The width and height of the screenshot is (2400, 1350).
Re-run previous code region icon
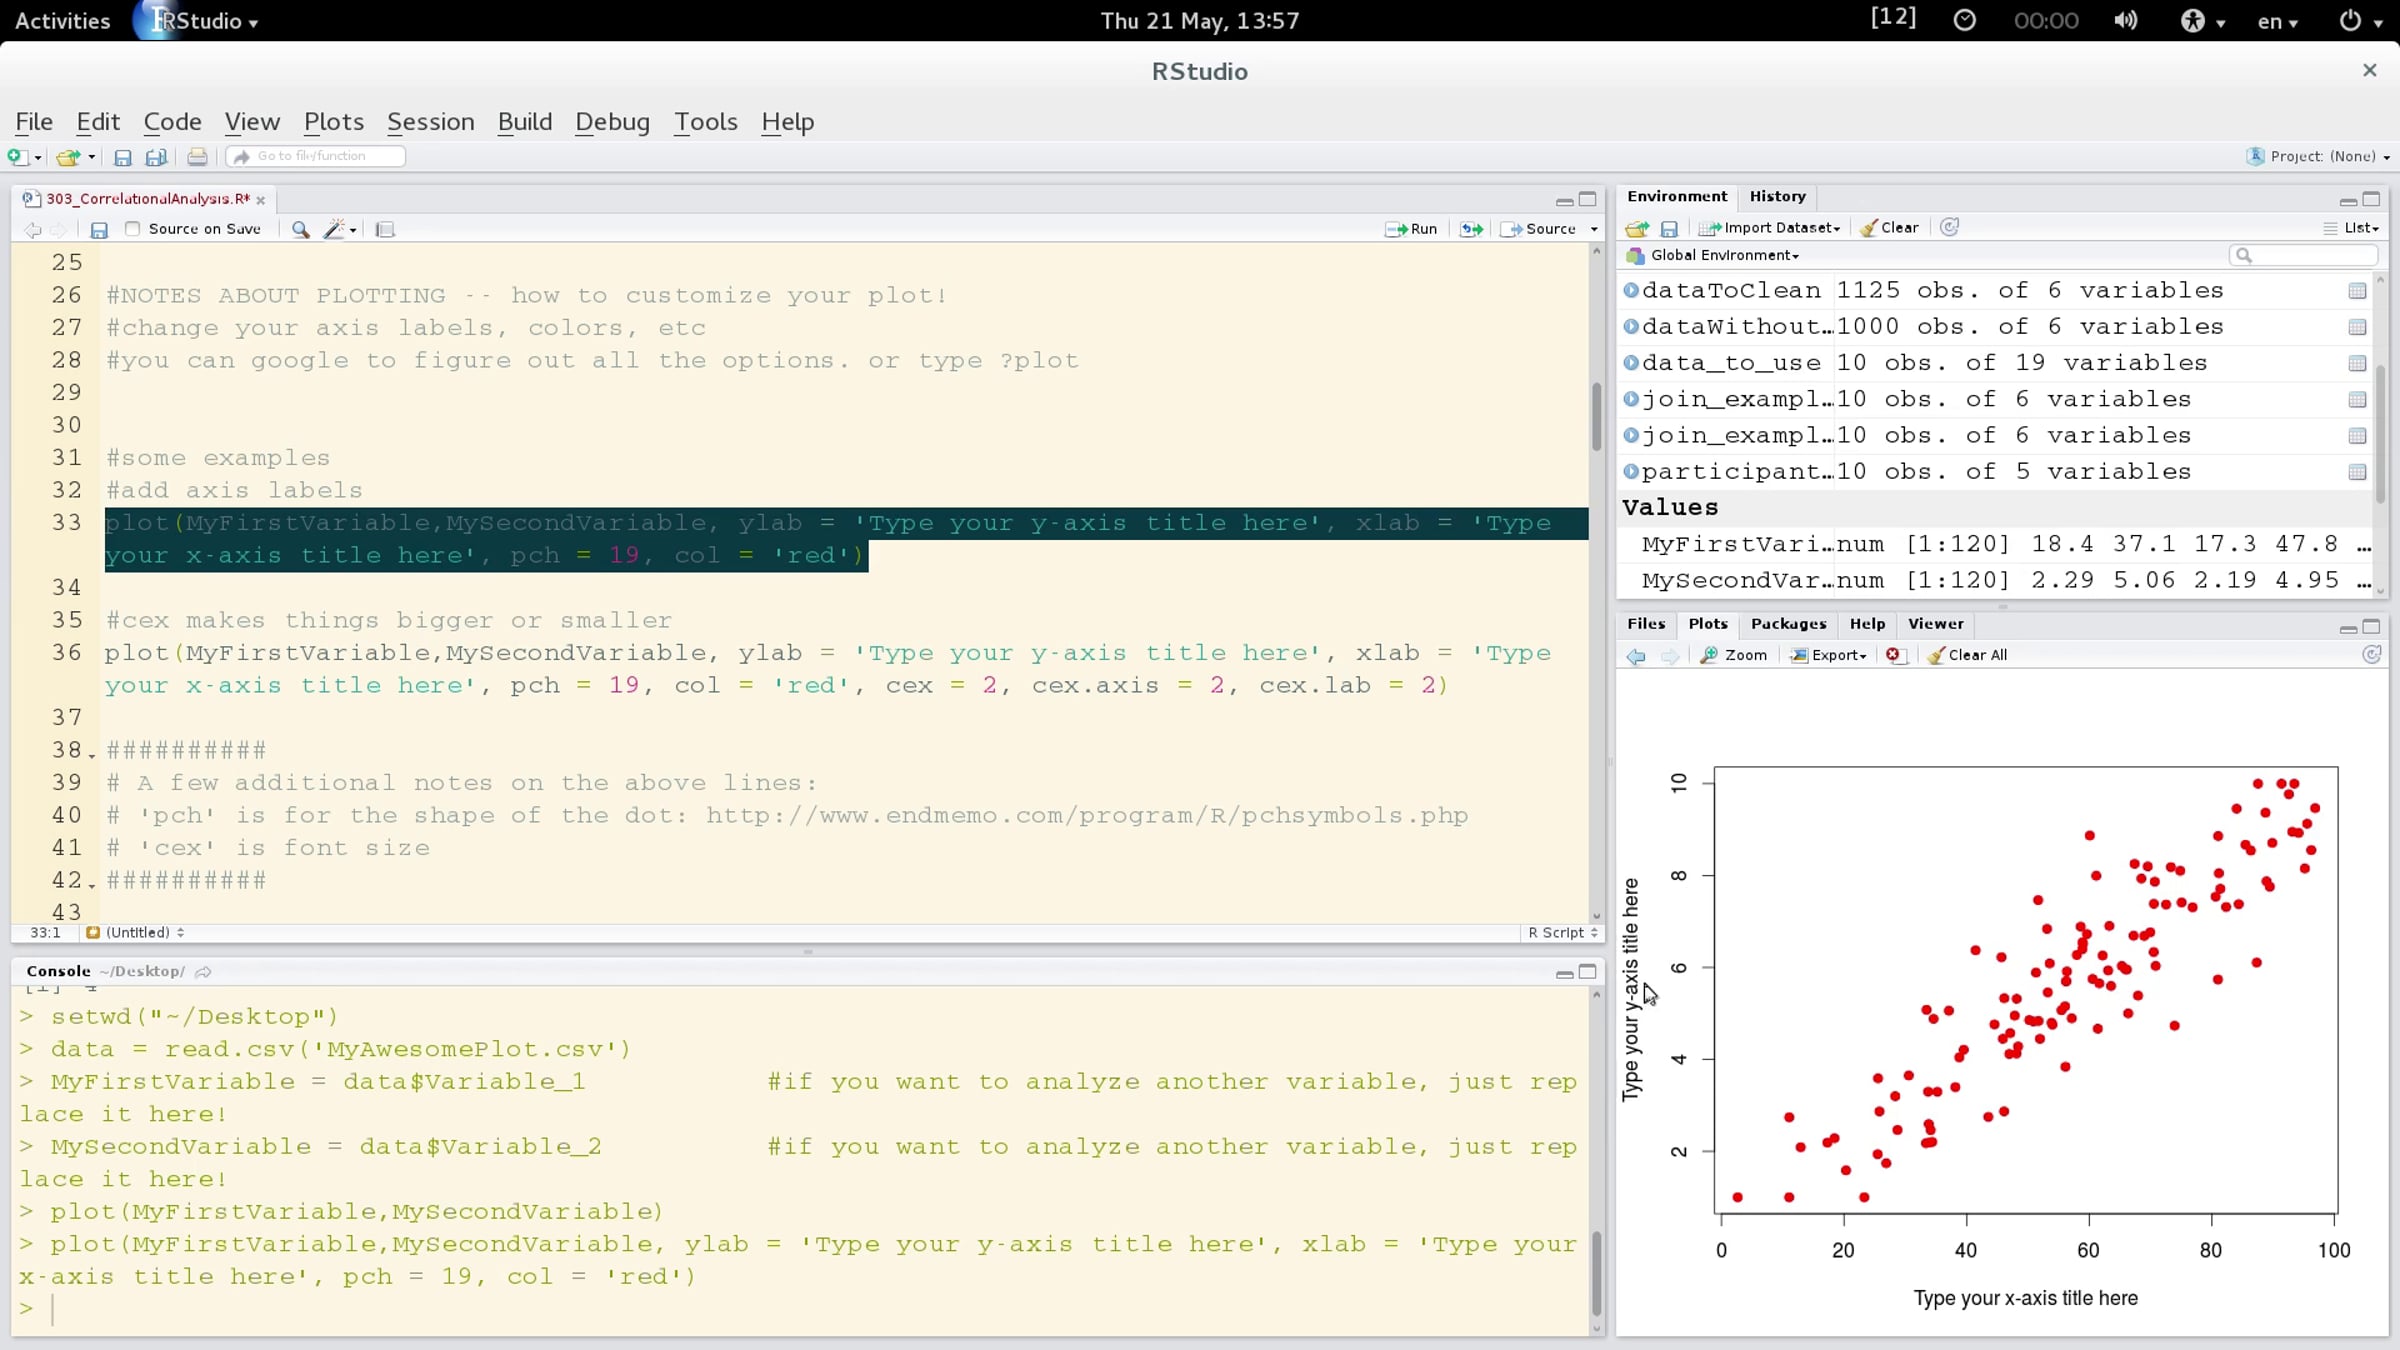tap(1471, 229)
